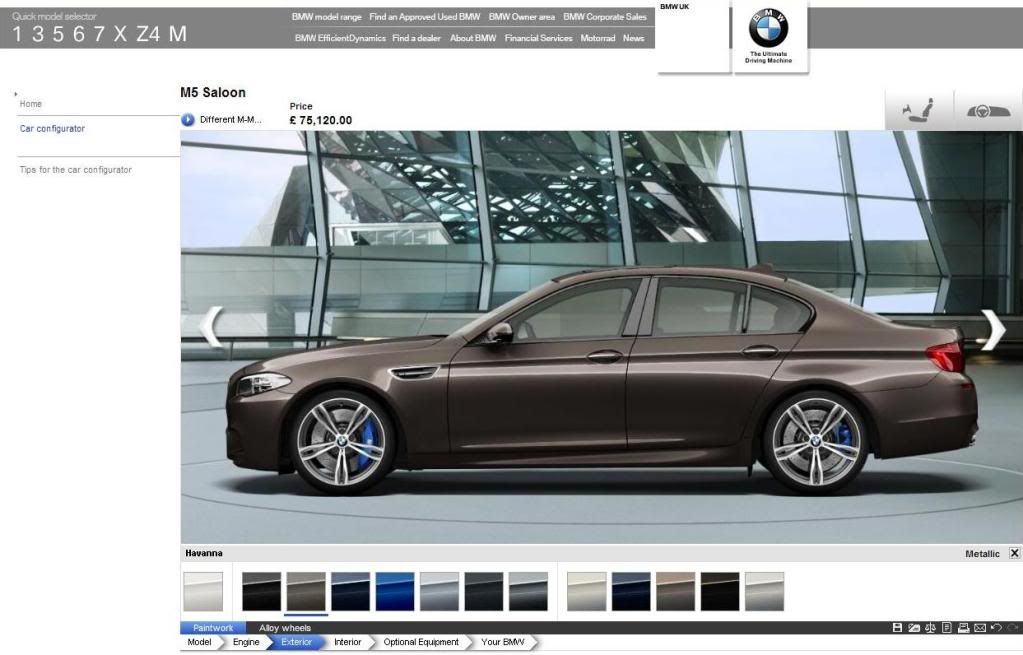Open Car configurator in the sidebar
Image resolution: width=1023 pixels, height=655 pixels.
coord(52,129)
